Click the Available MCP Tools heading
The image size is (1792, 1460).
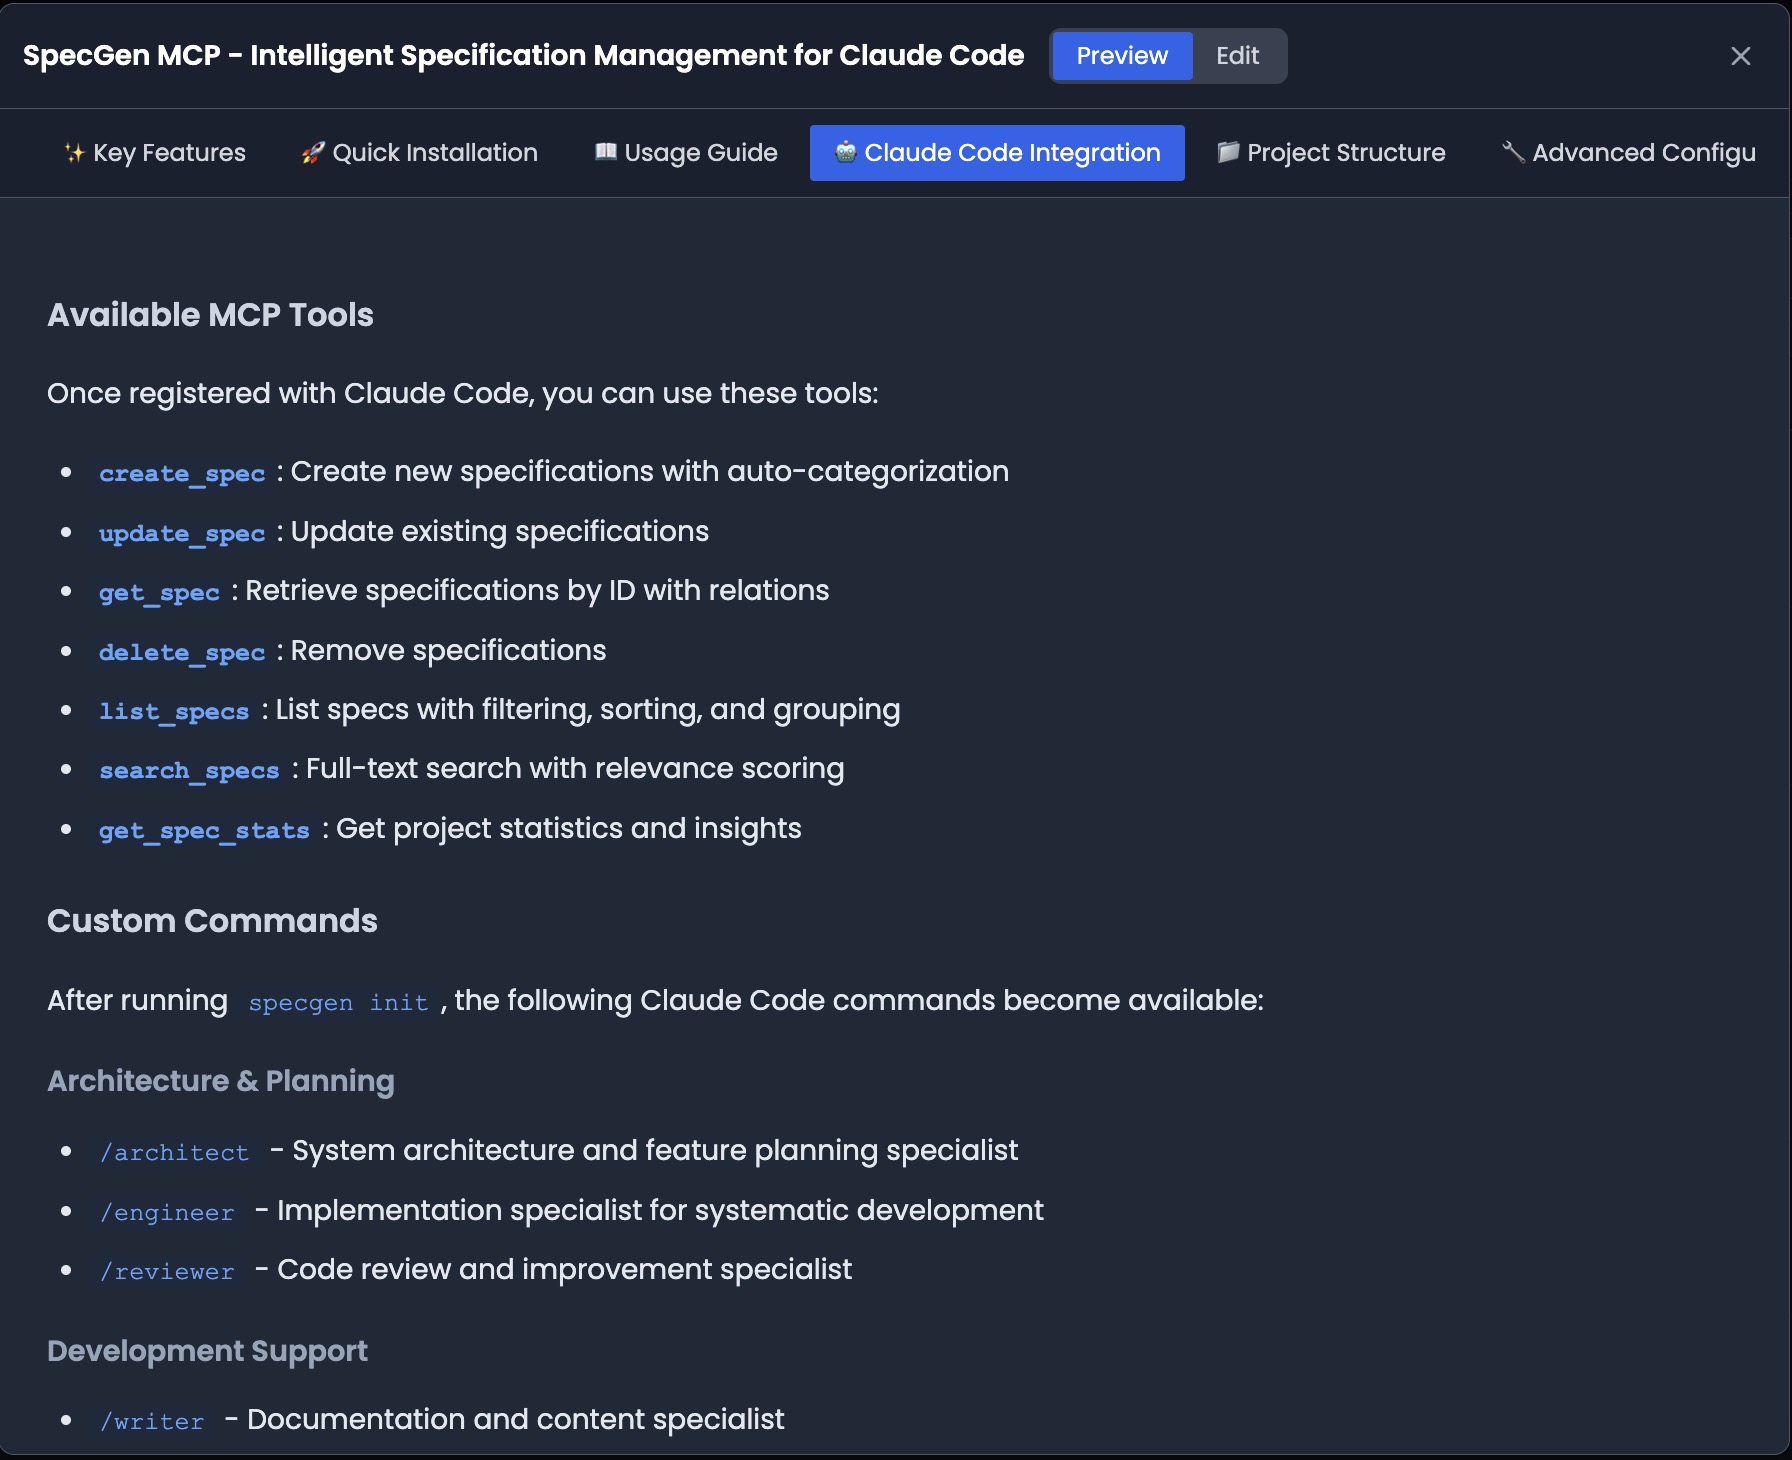210,315
